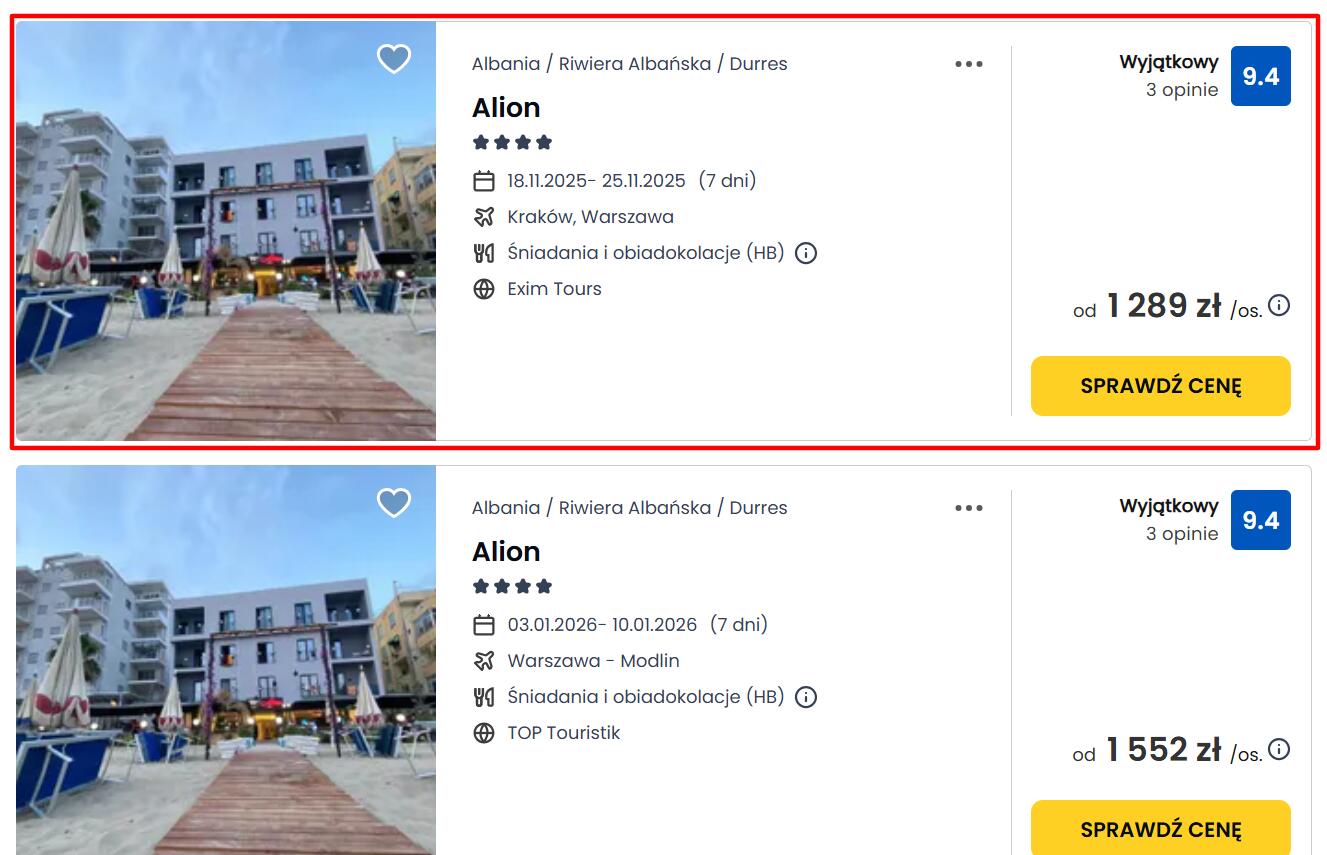The image size is (1327, 855).
Task: Favorite the second Alion offer with heart
Action: point(393,503)
